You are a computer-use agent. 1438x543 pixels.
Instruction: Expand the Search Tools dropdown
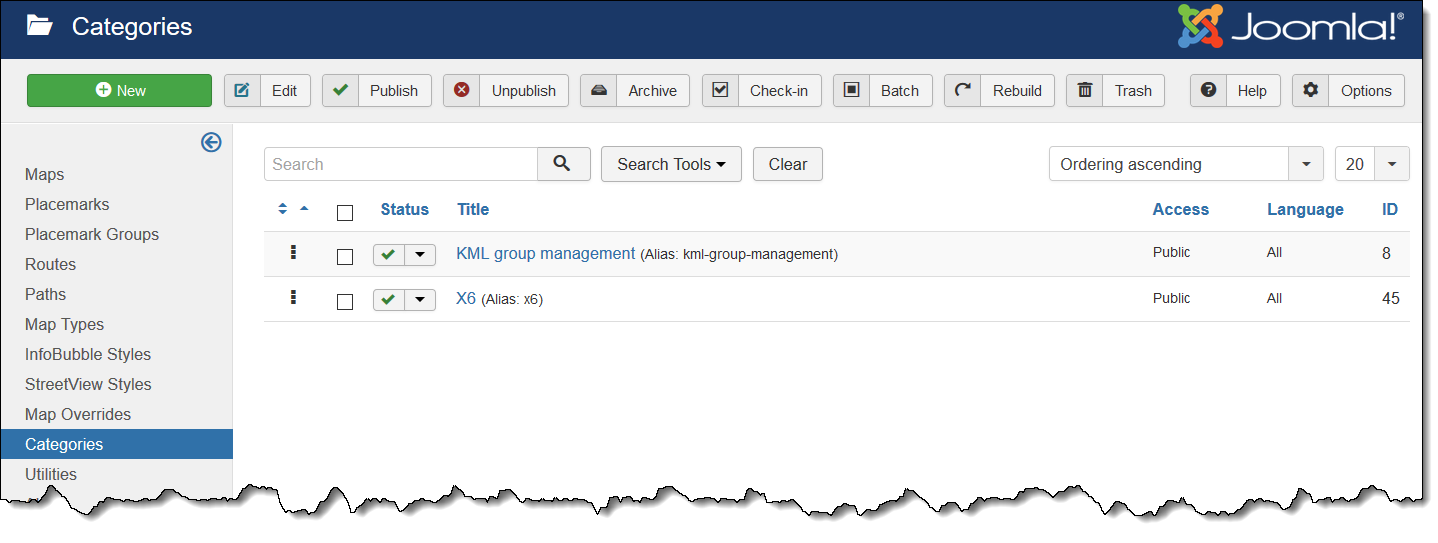coord(671,164)
